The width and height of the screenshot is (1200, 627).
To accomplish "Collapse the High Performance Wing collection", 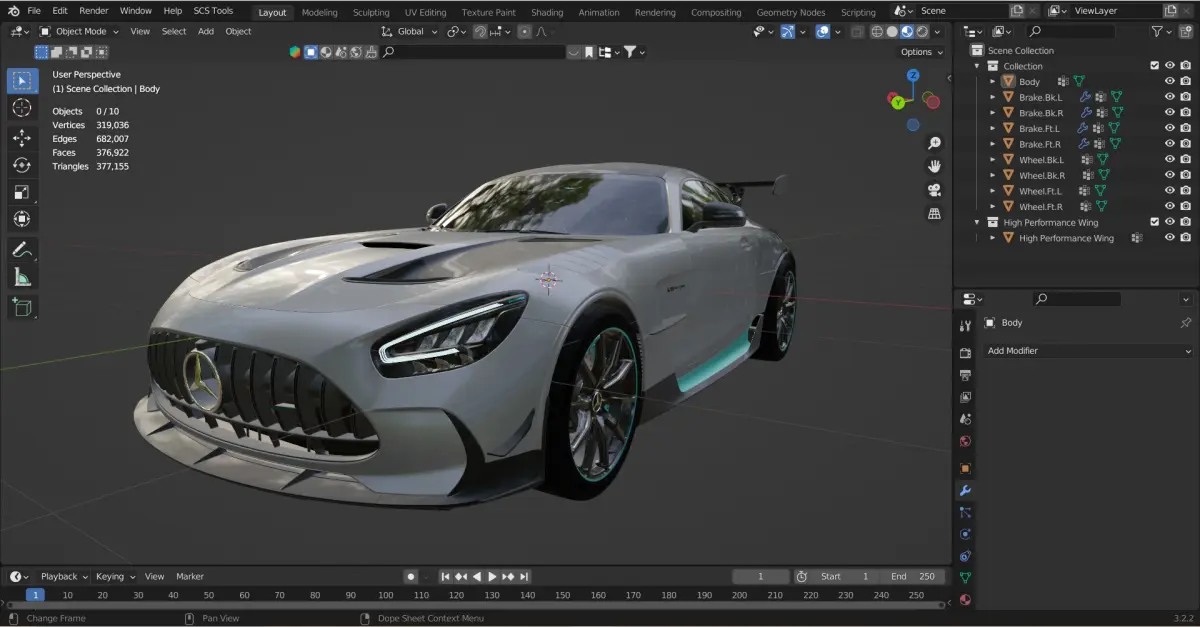I will tap(977, 222).
